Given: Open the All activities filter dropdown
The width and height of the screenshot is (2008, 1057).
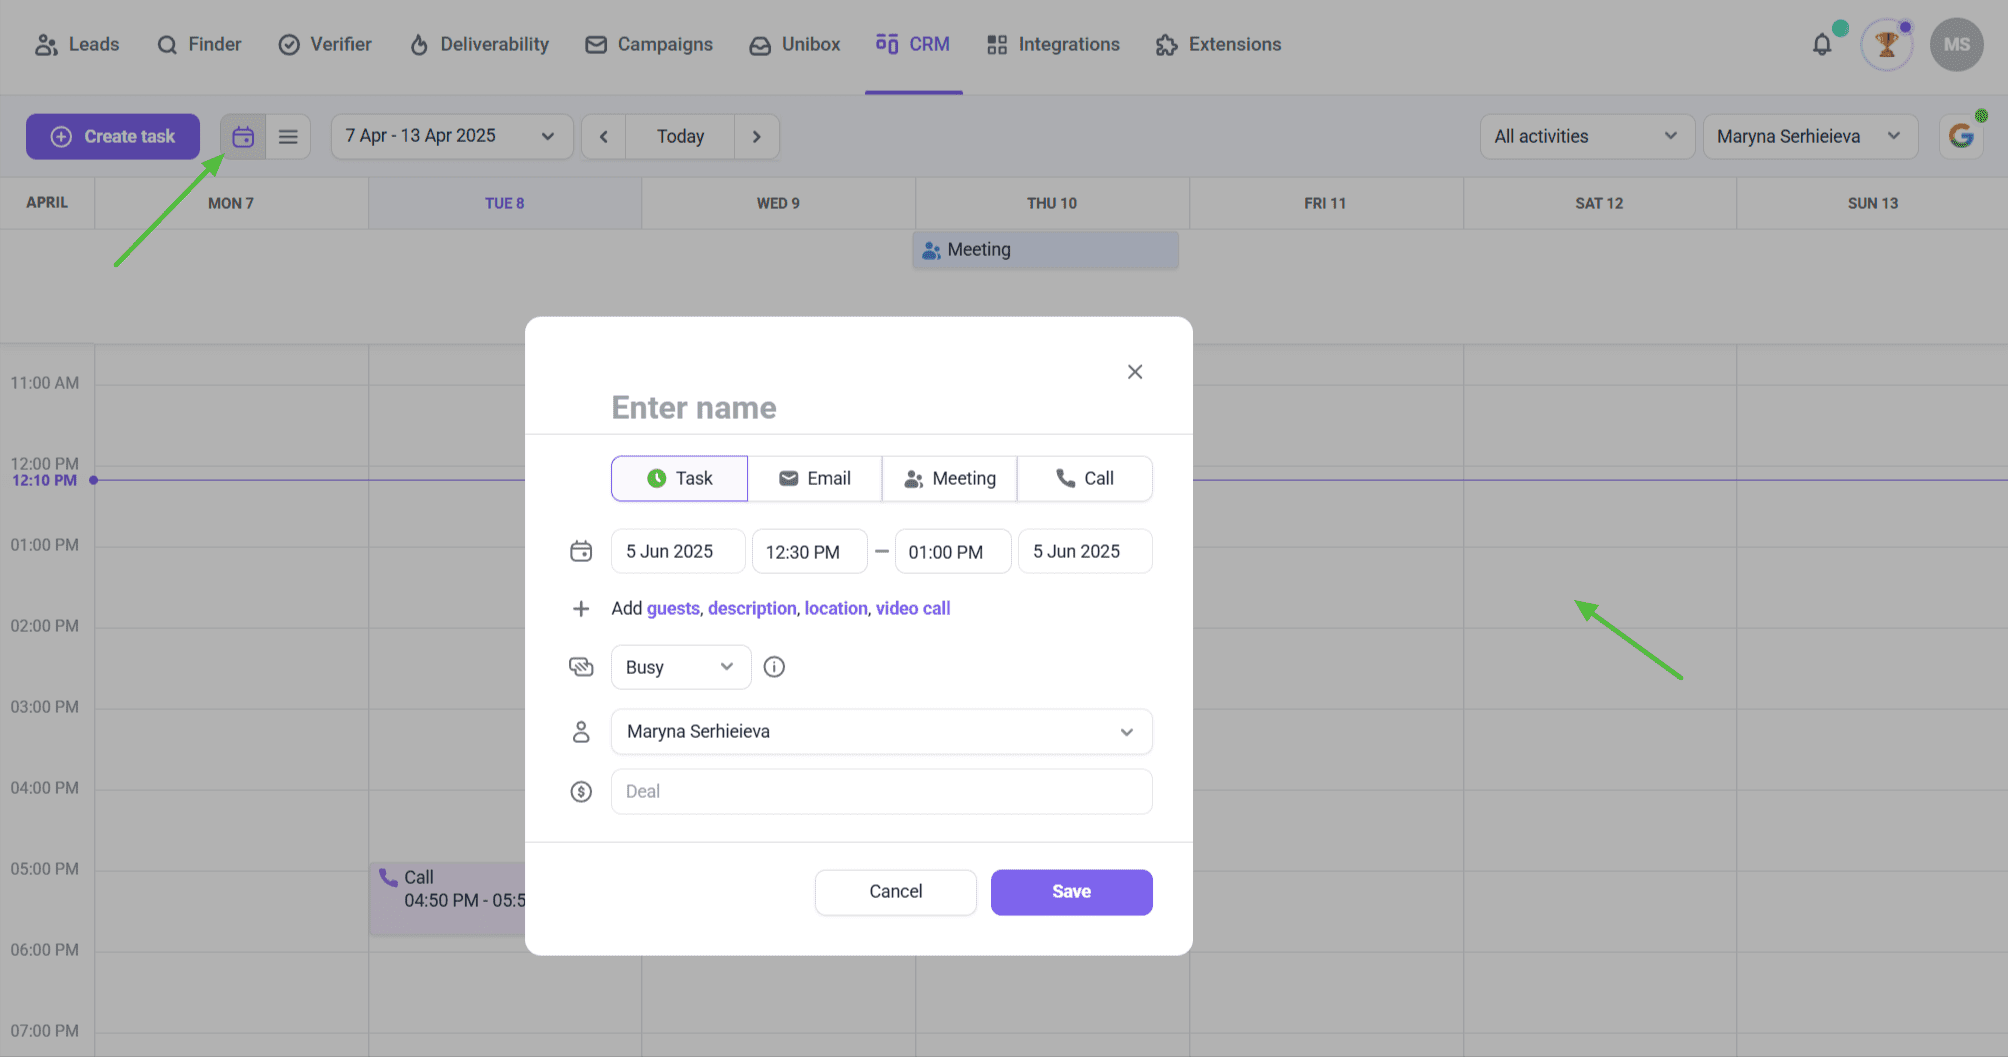Looking at the screenshot, I should 1585,137.
